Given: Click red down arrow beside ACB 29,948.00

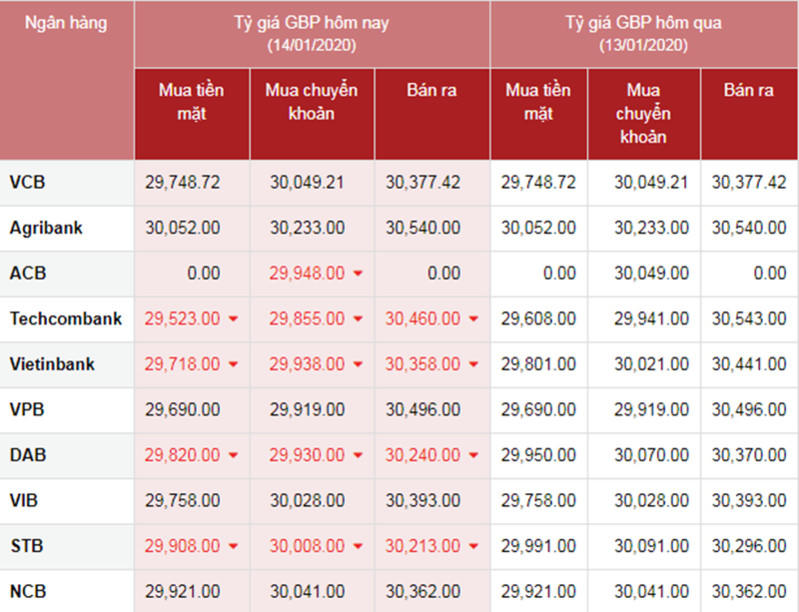Looking at the screenshot, I should (x=358, y=274).
